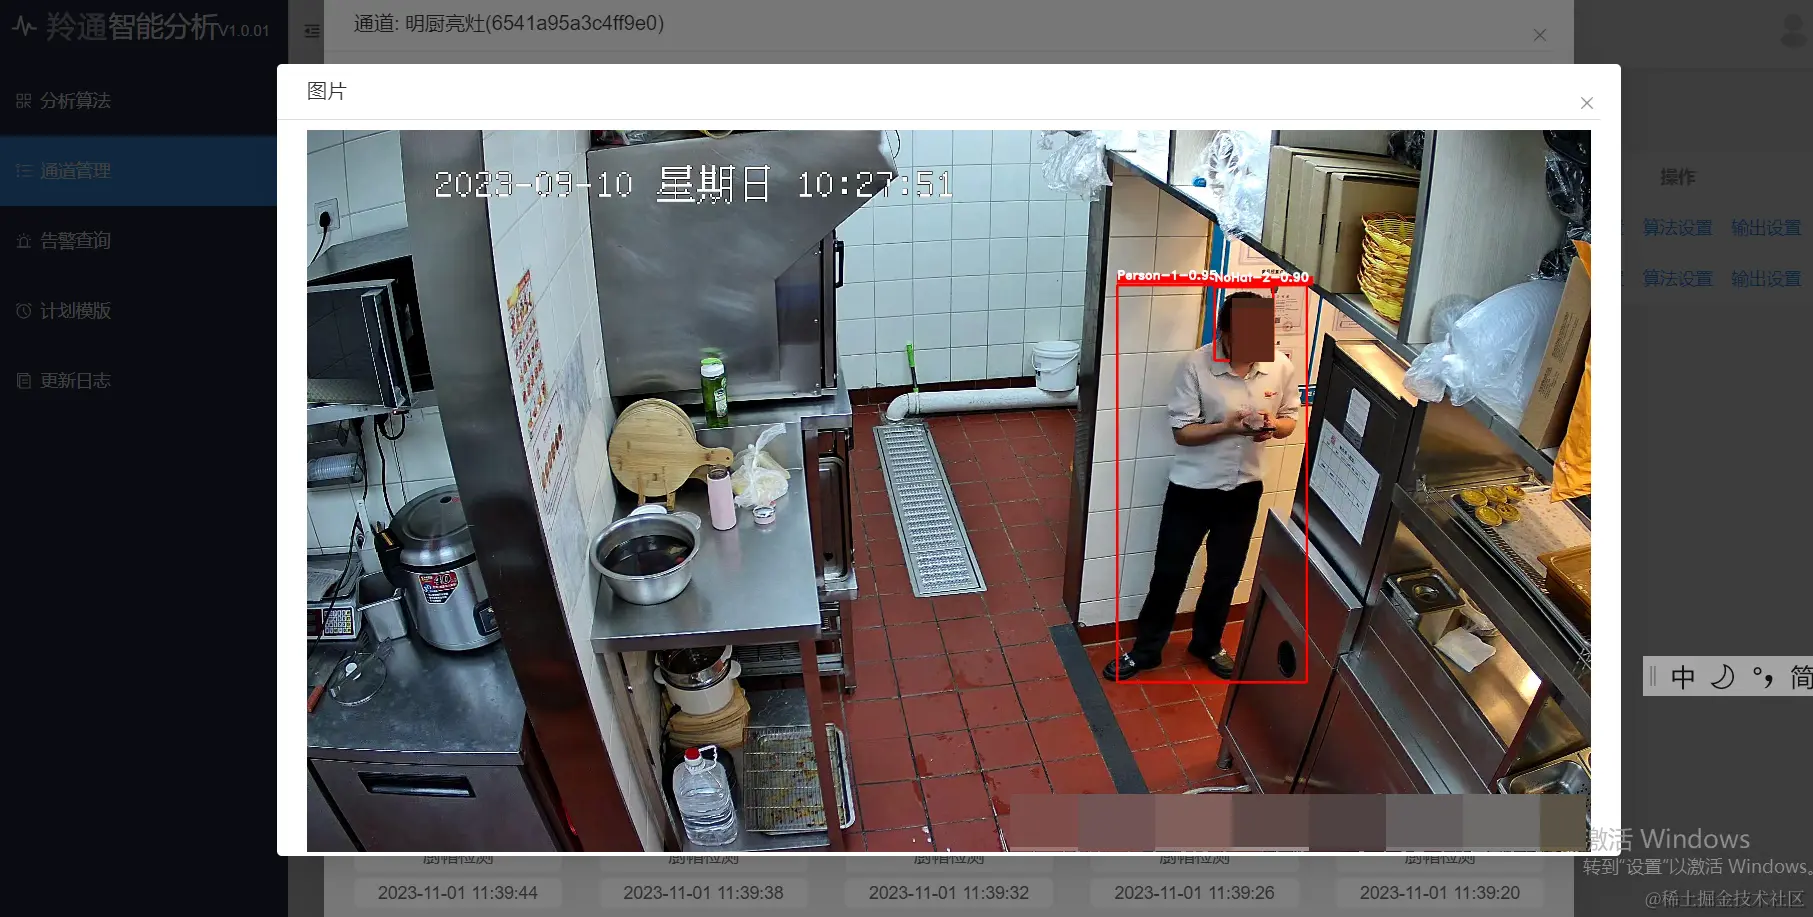
Task: Select the 2023-11-01 11:39:26 timestamp
Action: [1194, 893]
